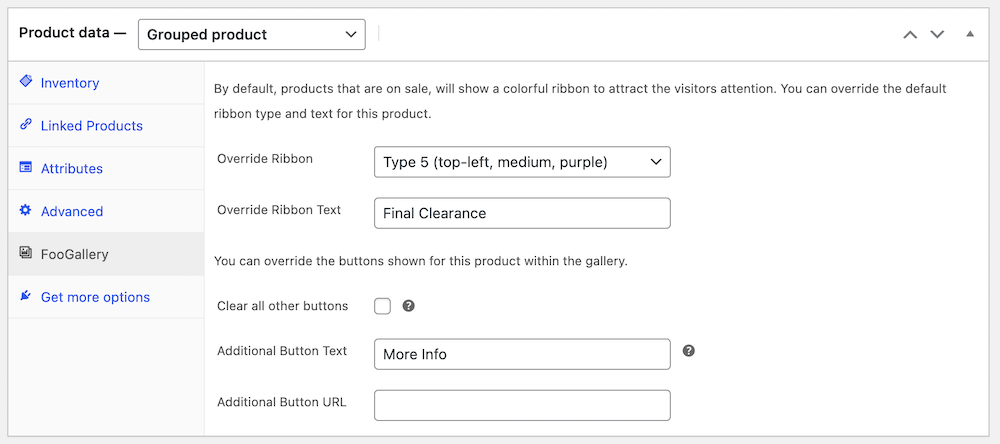The height and width of the screenshot is (444, 1000).
Task: Click the Get more options plug icon
Action: 26,295
